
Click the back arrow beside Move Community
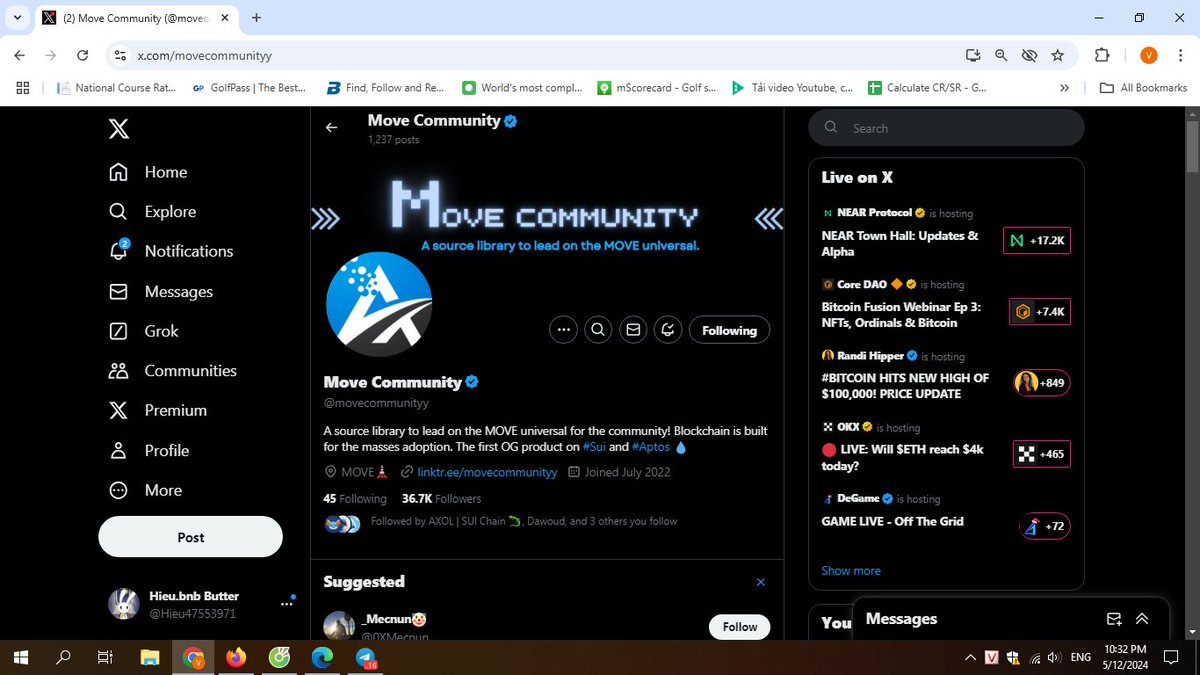point(331,128)
